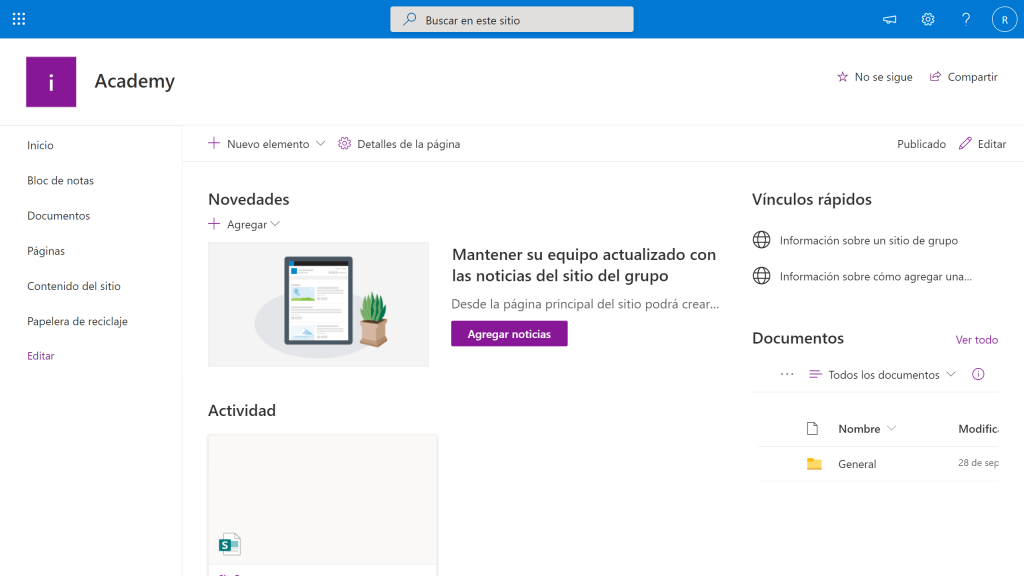Open the account menu with the R avatar
Screen dimensions: 1024x576
pyautogui.click(x=1004, y=18)
